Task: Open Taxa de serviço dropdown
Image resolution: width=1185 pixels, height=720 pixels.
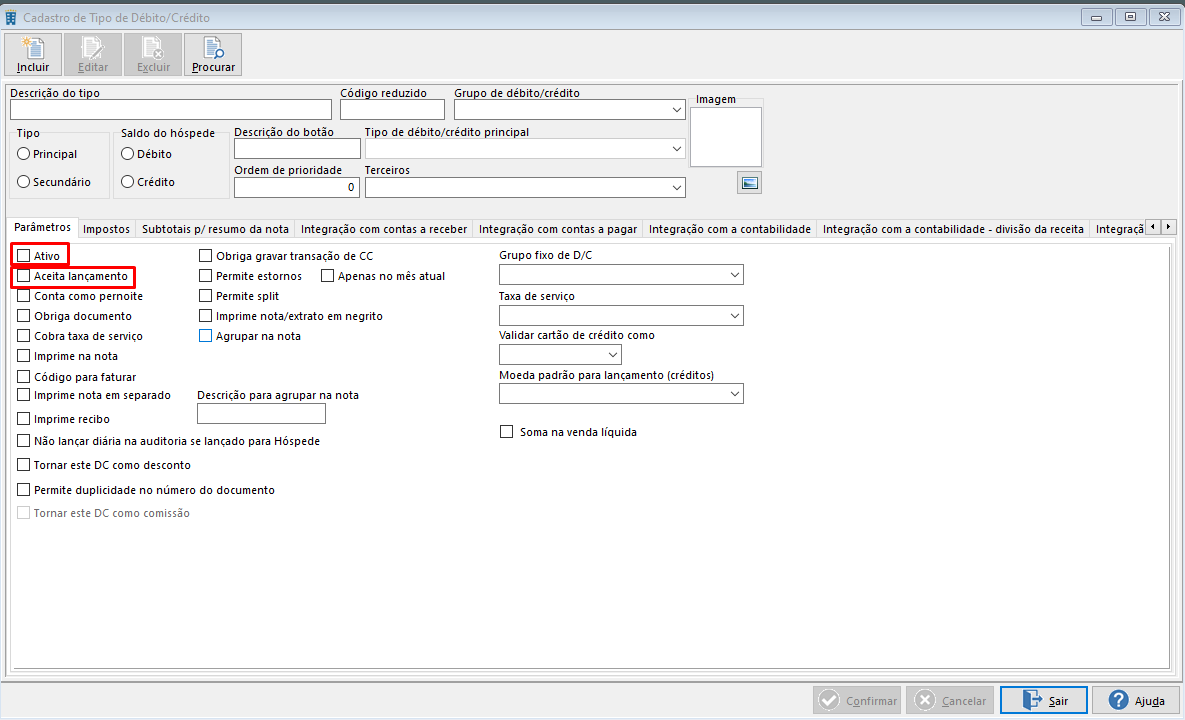Action: click(x=735, y=316)
